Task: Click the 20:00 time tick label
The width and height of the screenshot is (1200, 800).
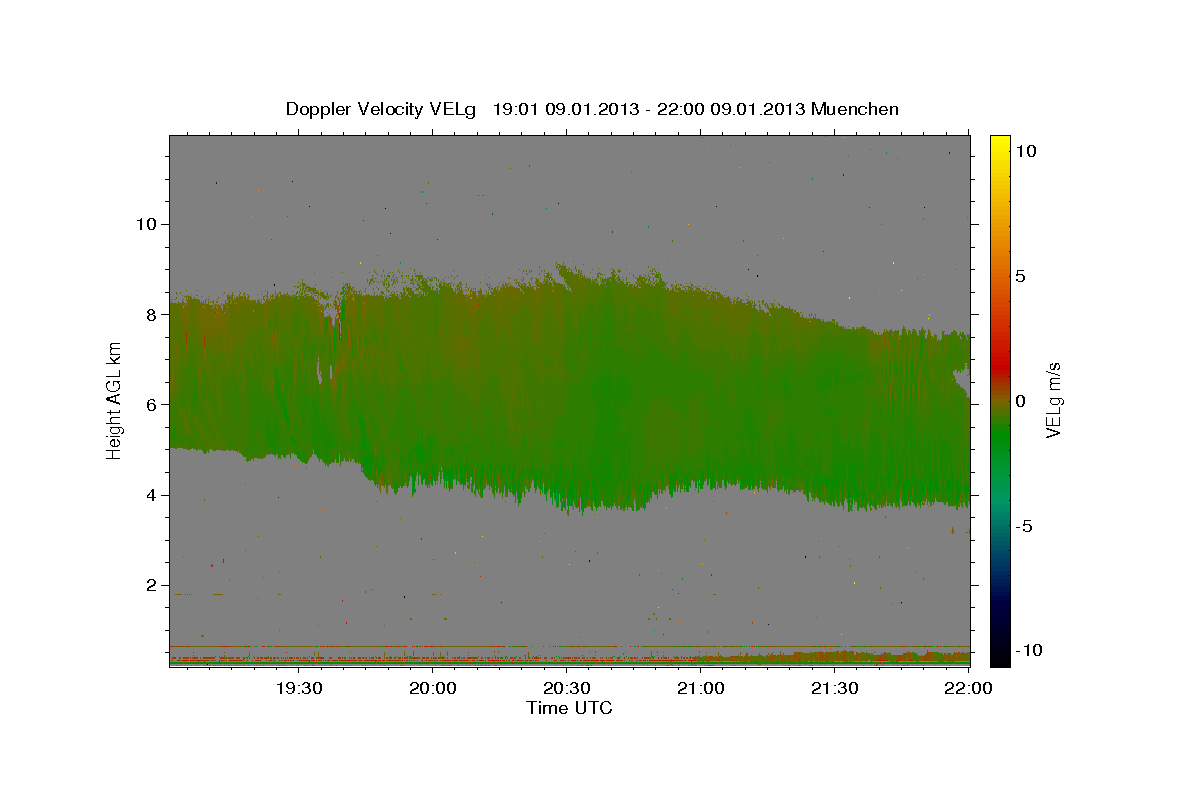Action: (433, 689)
